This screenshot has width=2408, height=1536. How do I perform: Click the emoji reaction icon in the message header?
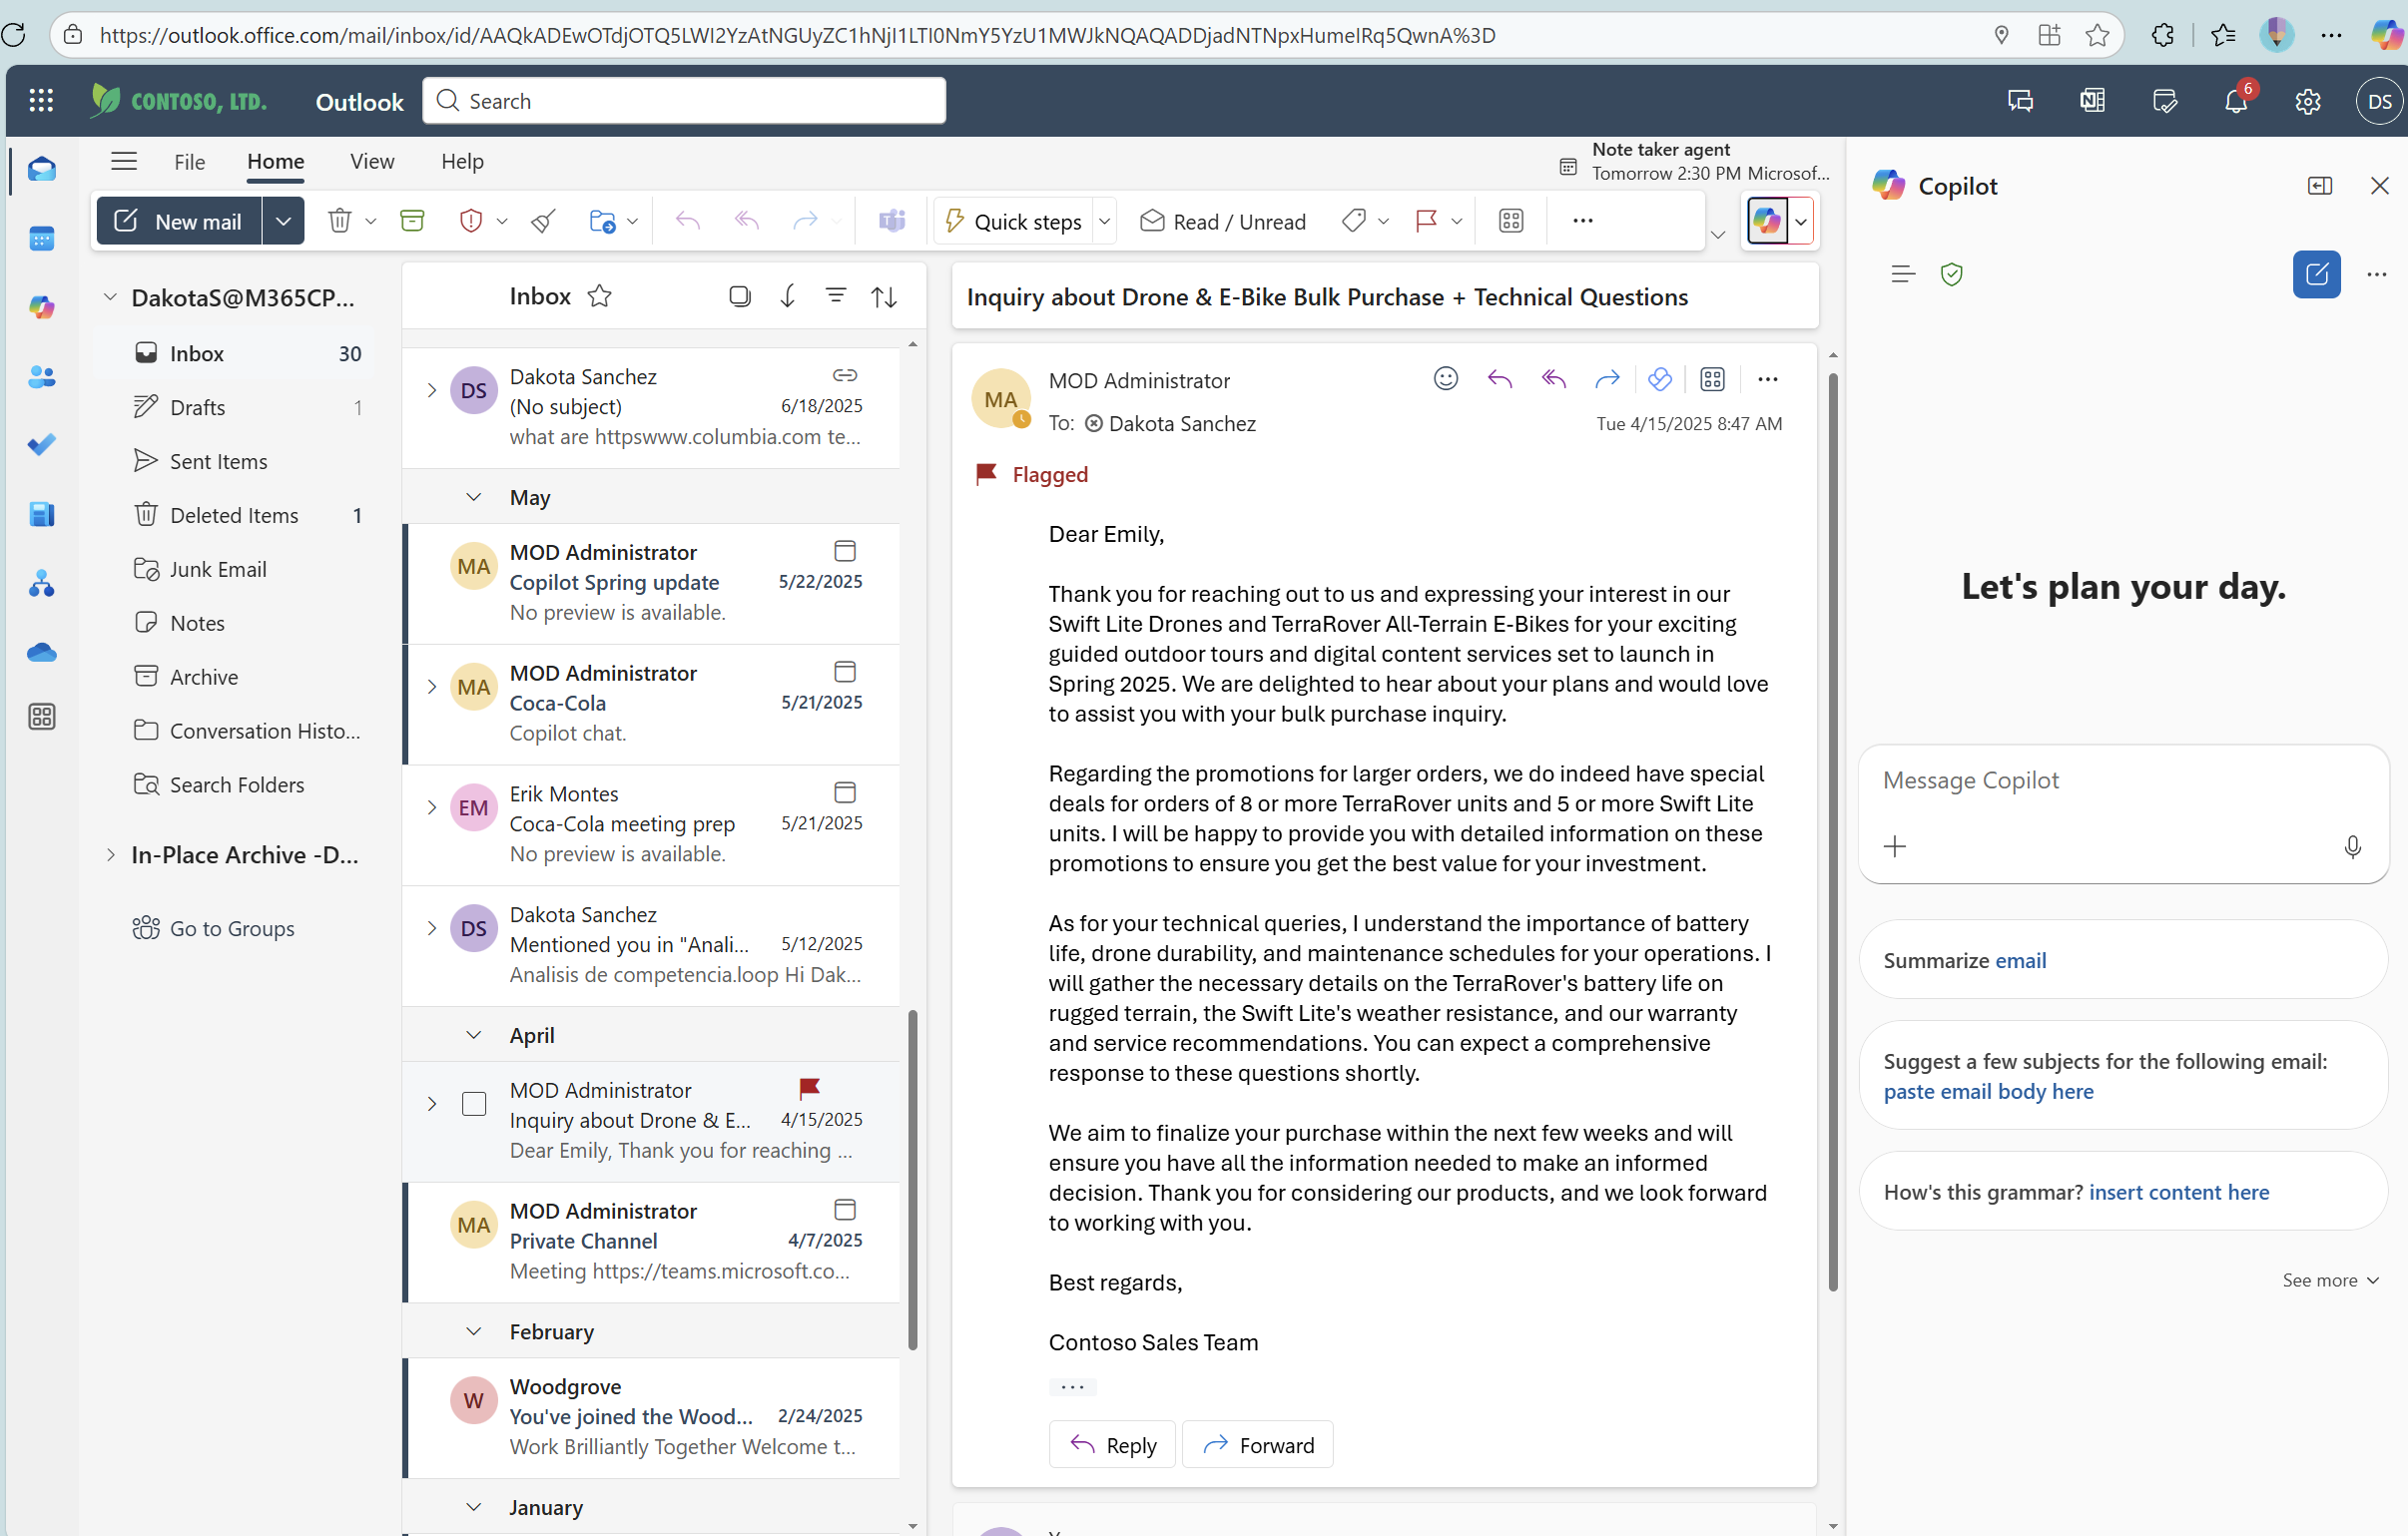coord(1445,379)
